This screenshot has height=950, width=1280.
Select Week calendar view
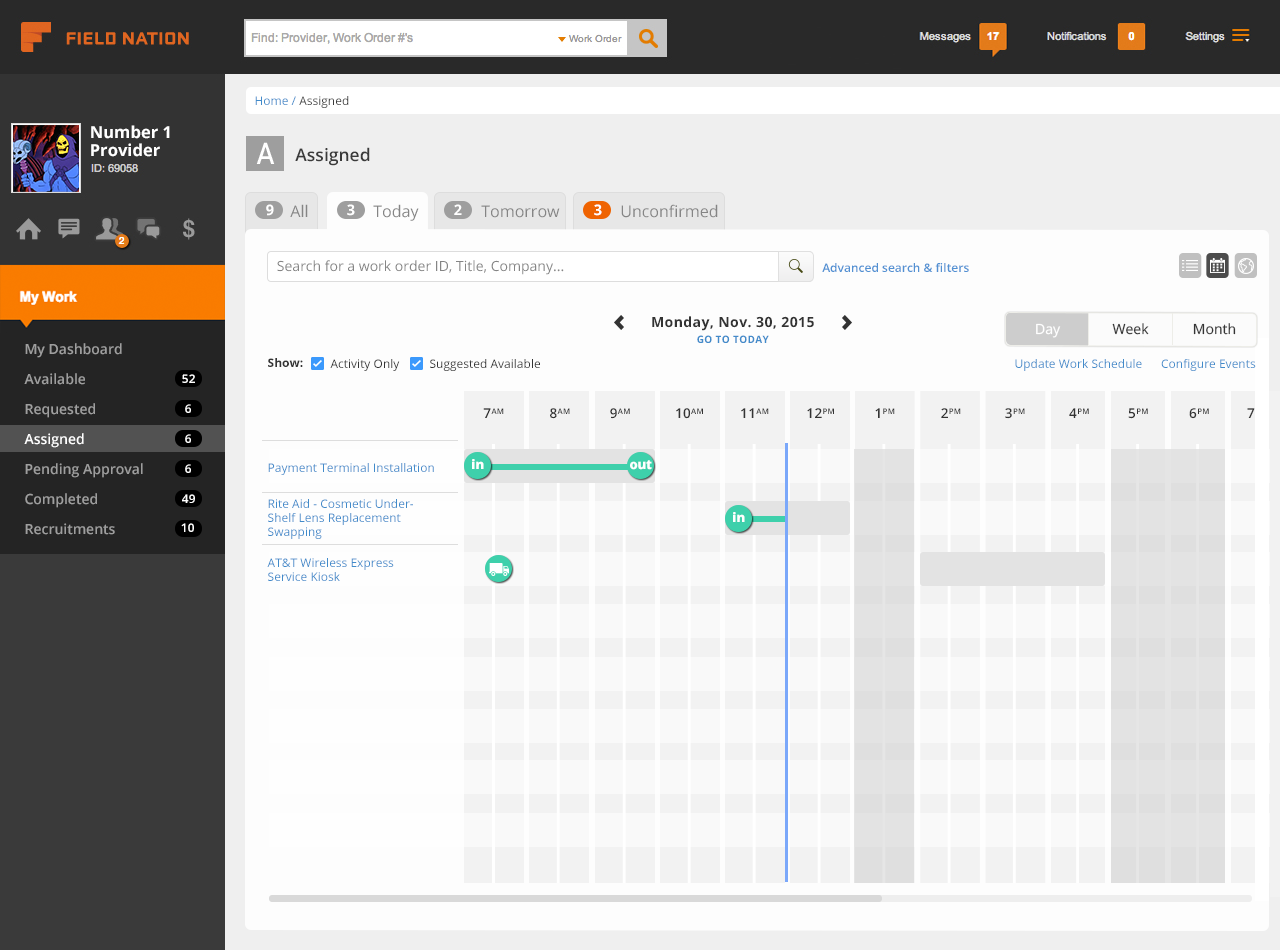tap(1130, 329)
